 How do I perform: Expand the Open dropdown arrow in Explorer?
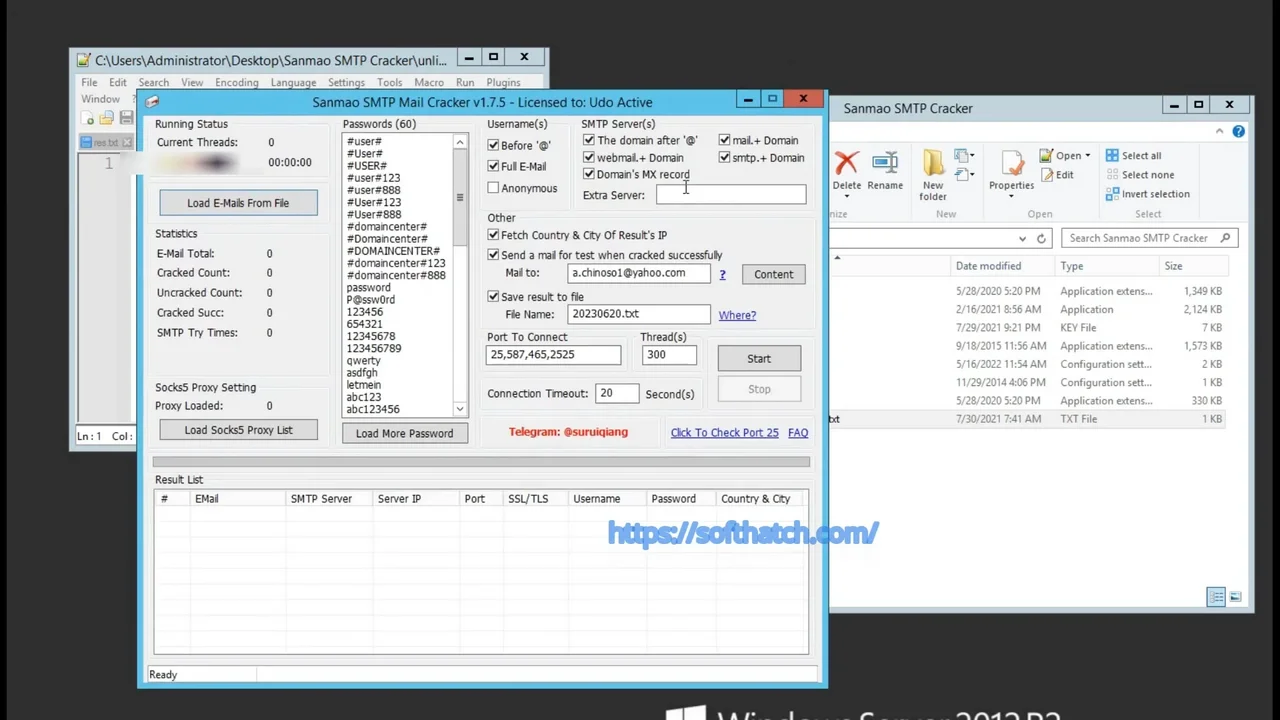[1087, 156]
